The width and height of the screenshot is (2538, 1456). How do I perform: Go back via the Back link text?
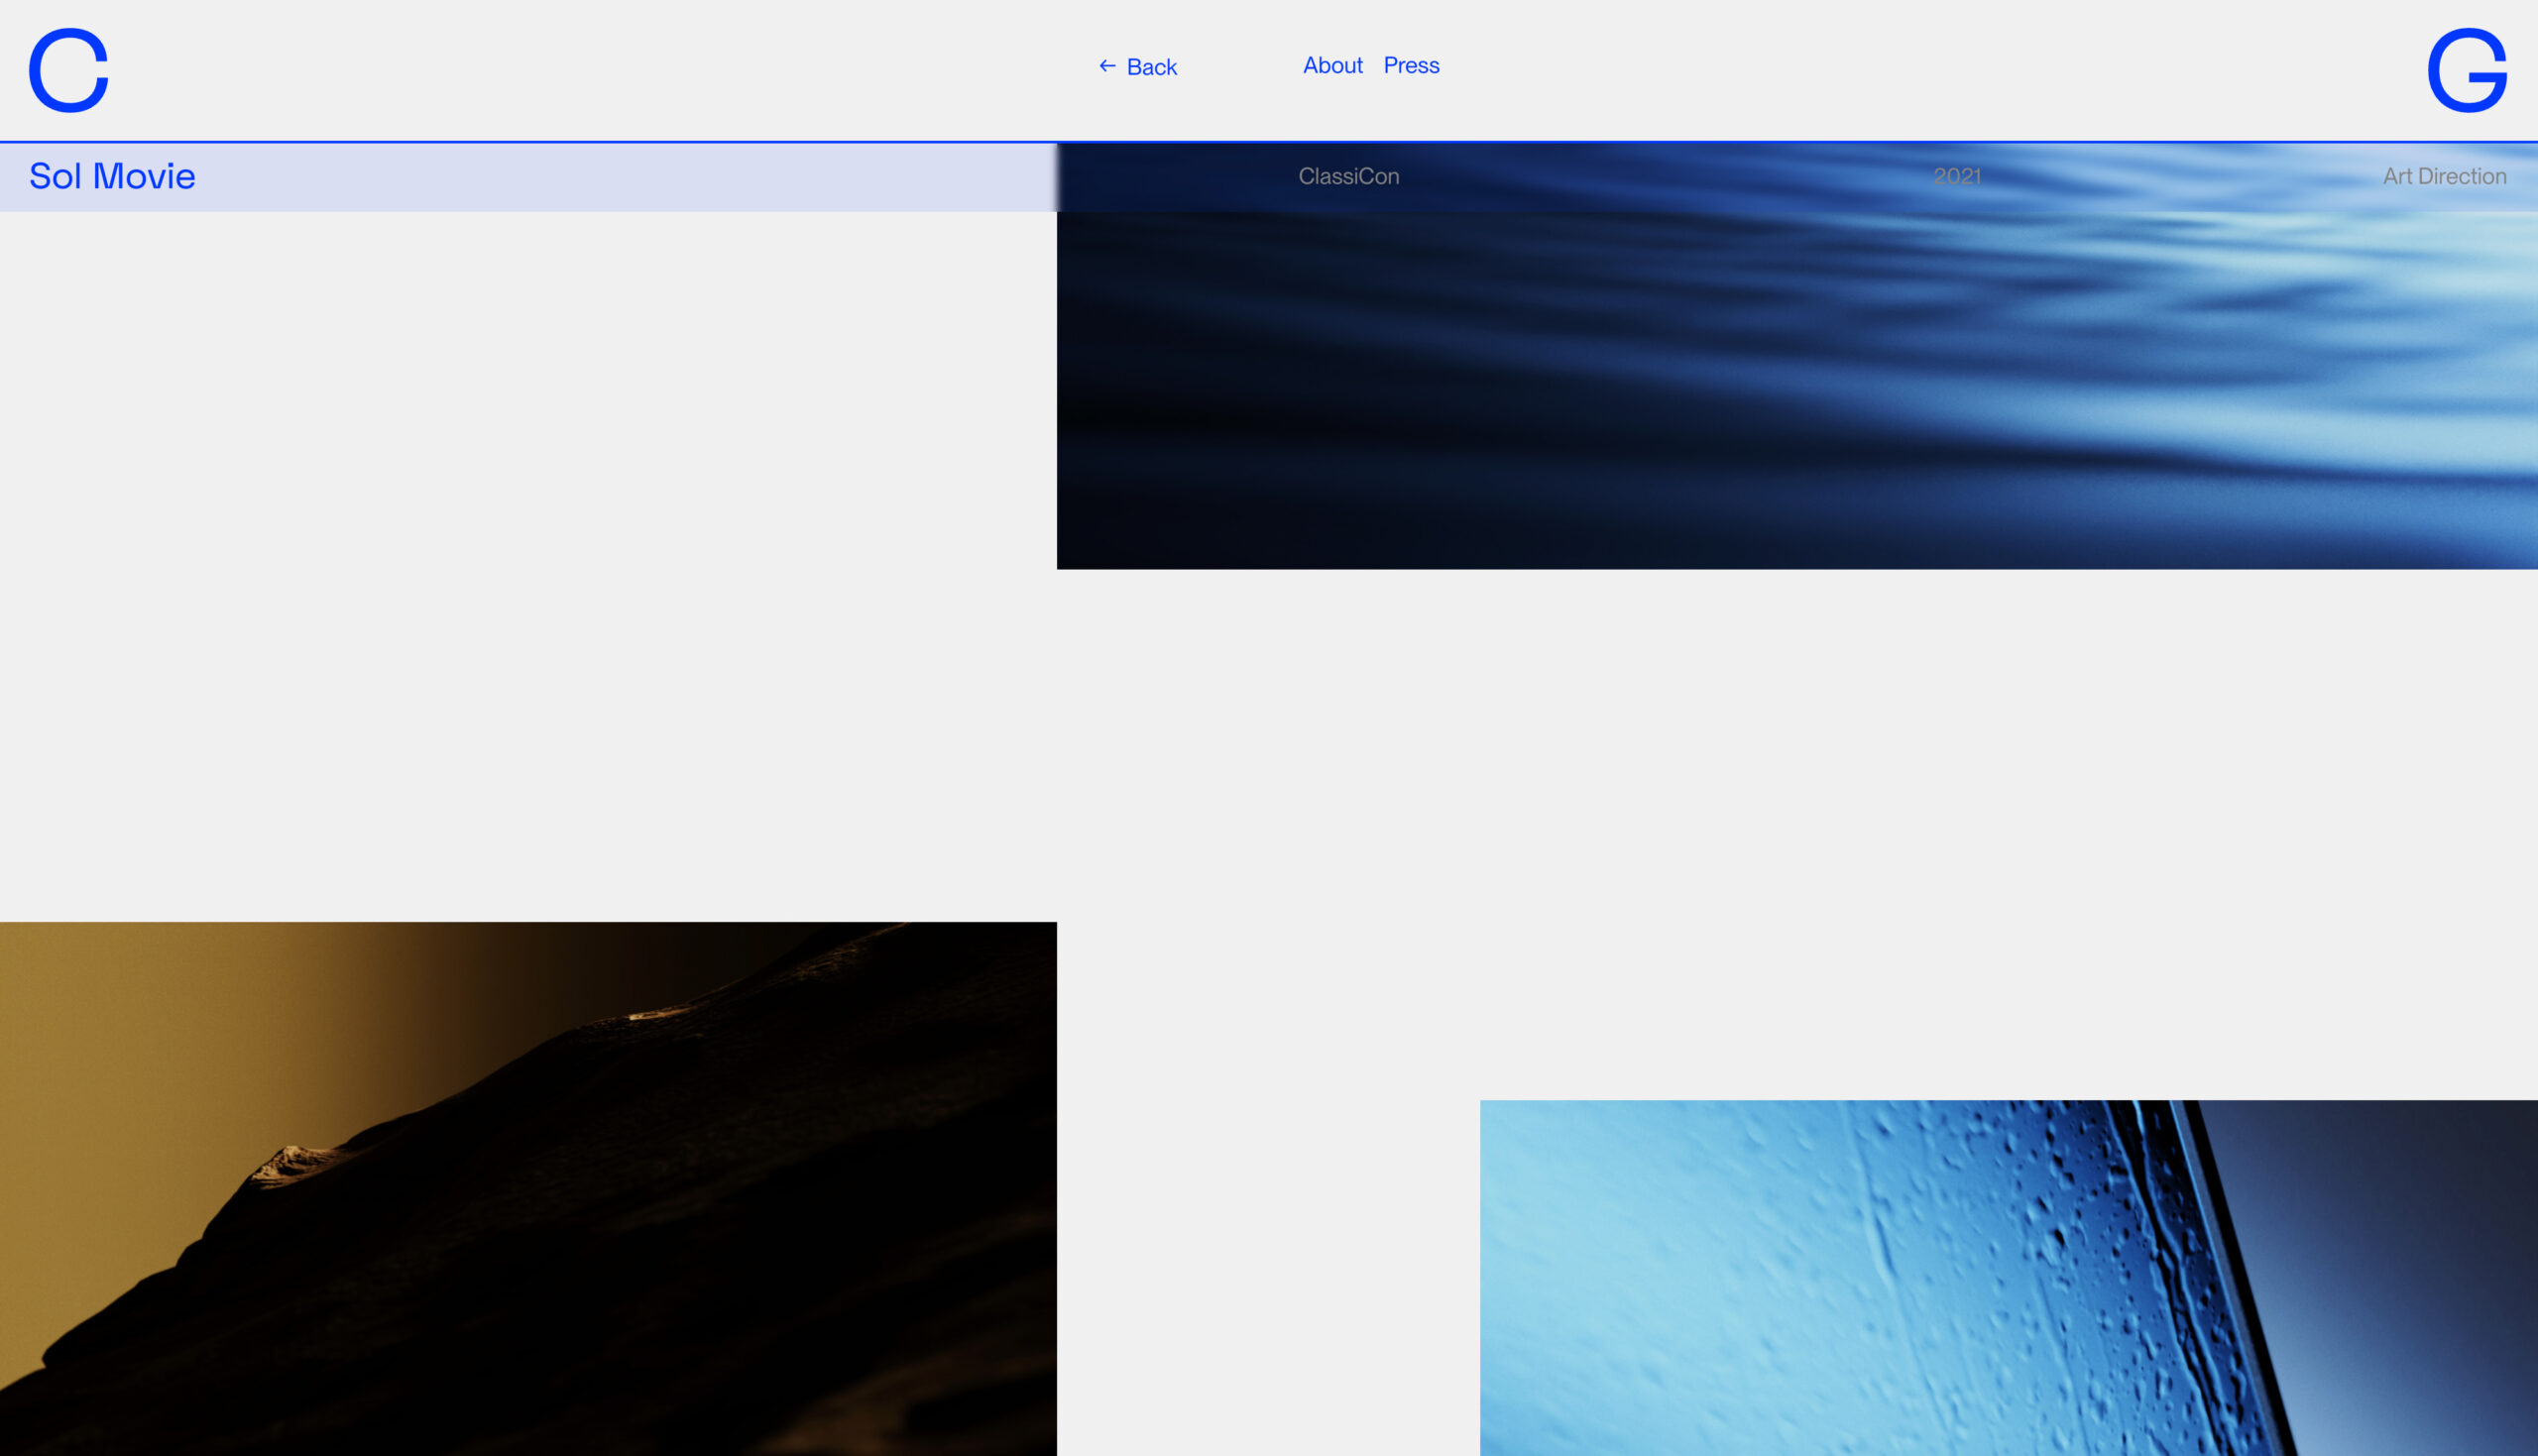click(x=1151, y=67)
